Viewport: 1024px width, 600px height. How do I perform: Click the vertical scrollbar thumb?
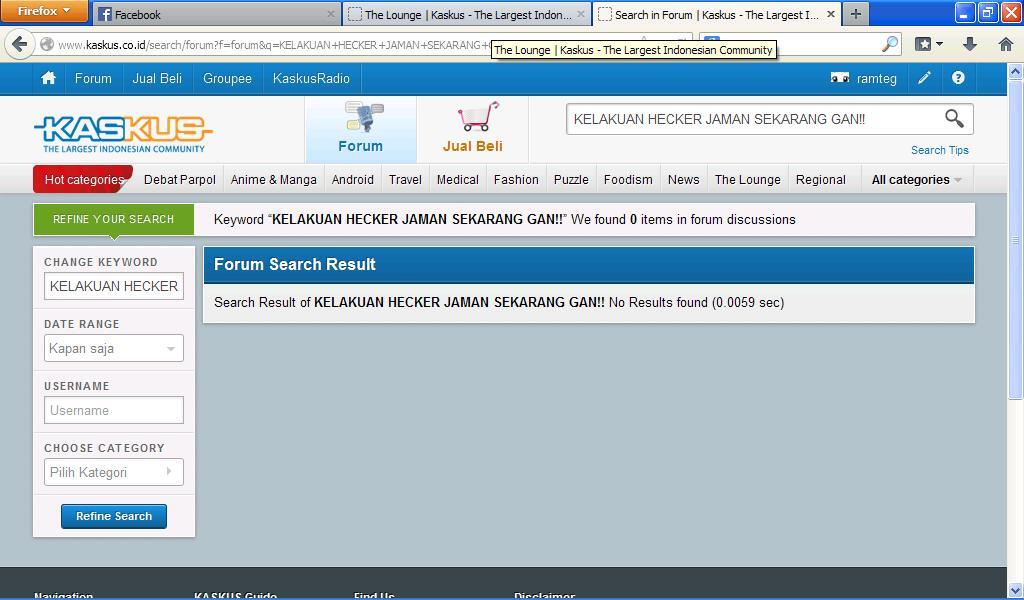click(1016, 239)
